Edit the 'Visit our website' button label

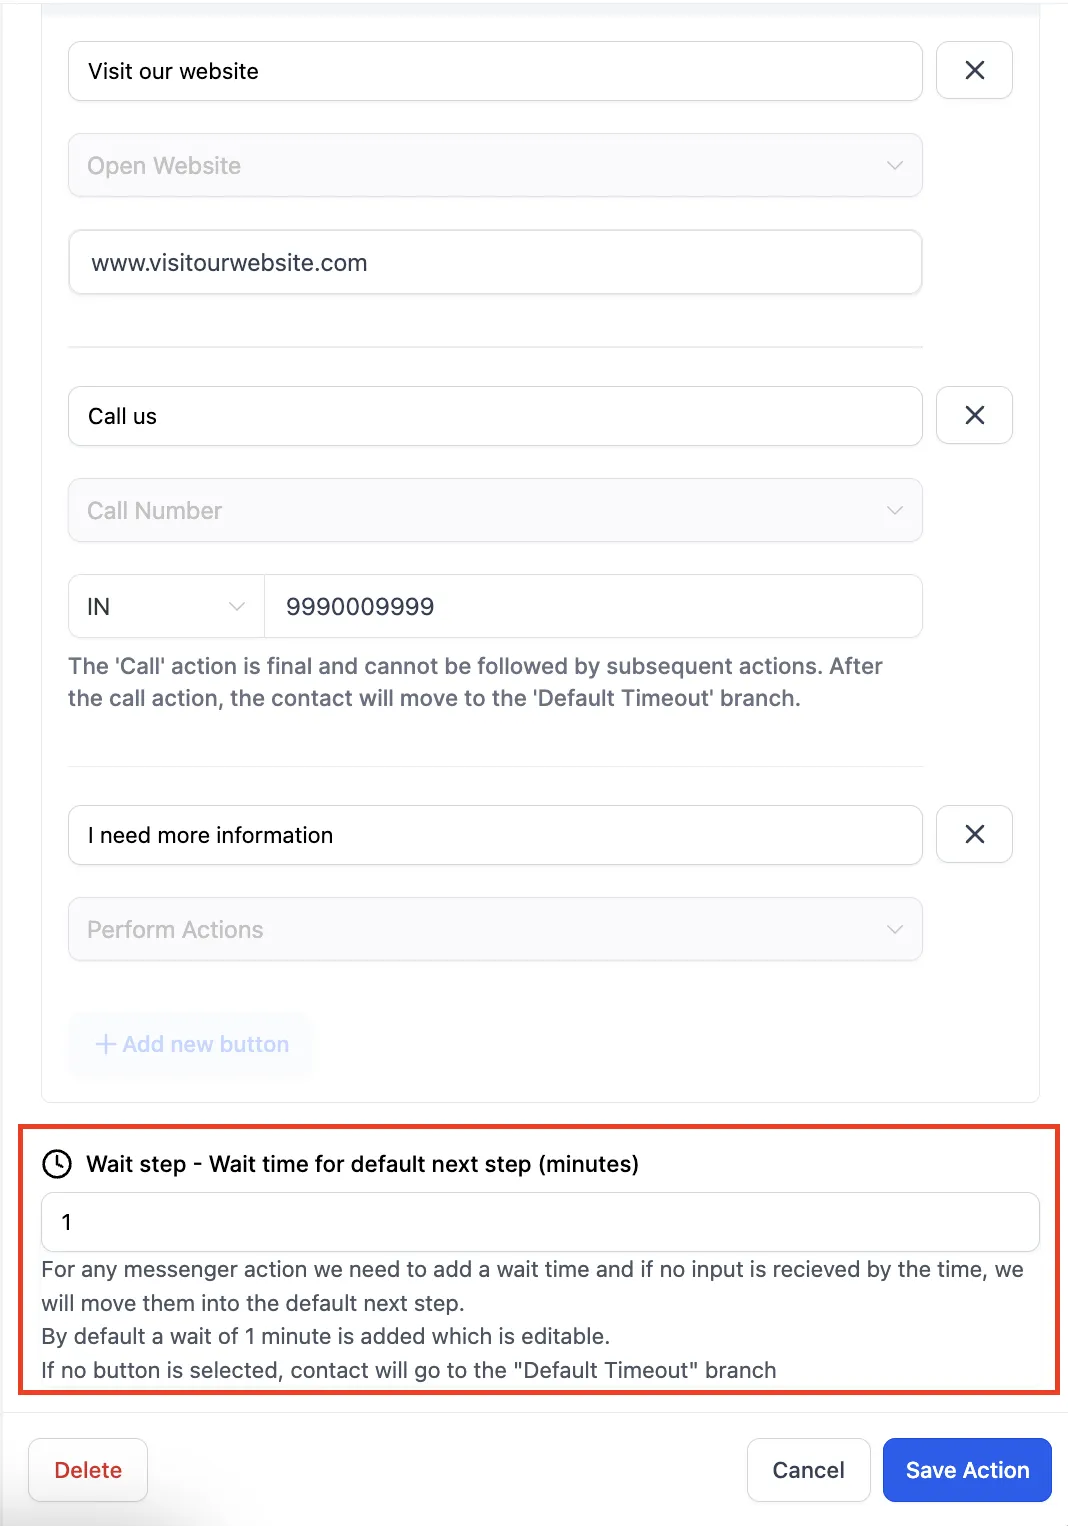pyautogui.click(x=494, y=71)
